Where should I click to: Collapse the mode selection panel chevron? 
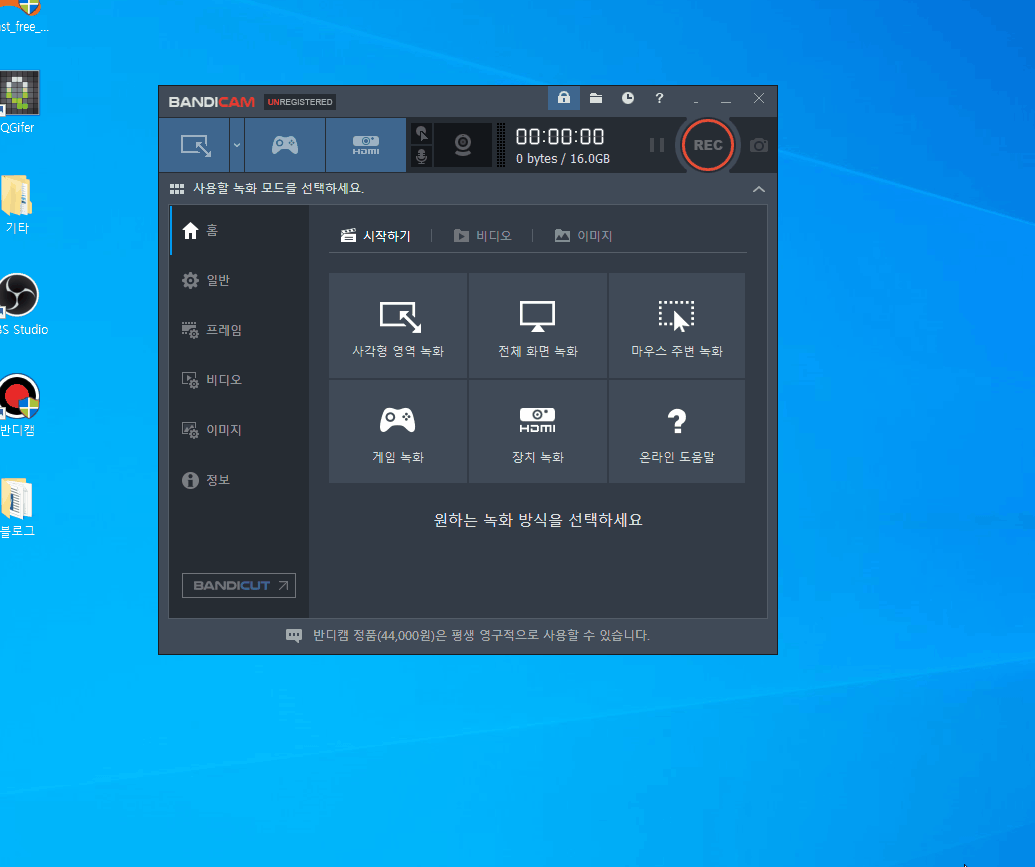(x=758, y=189)
